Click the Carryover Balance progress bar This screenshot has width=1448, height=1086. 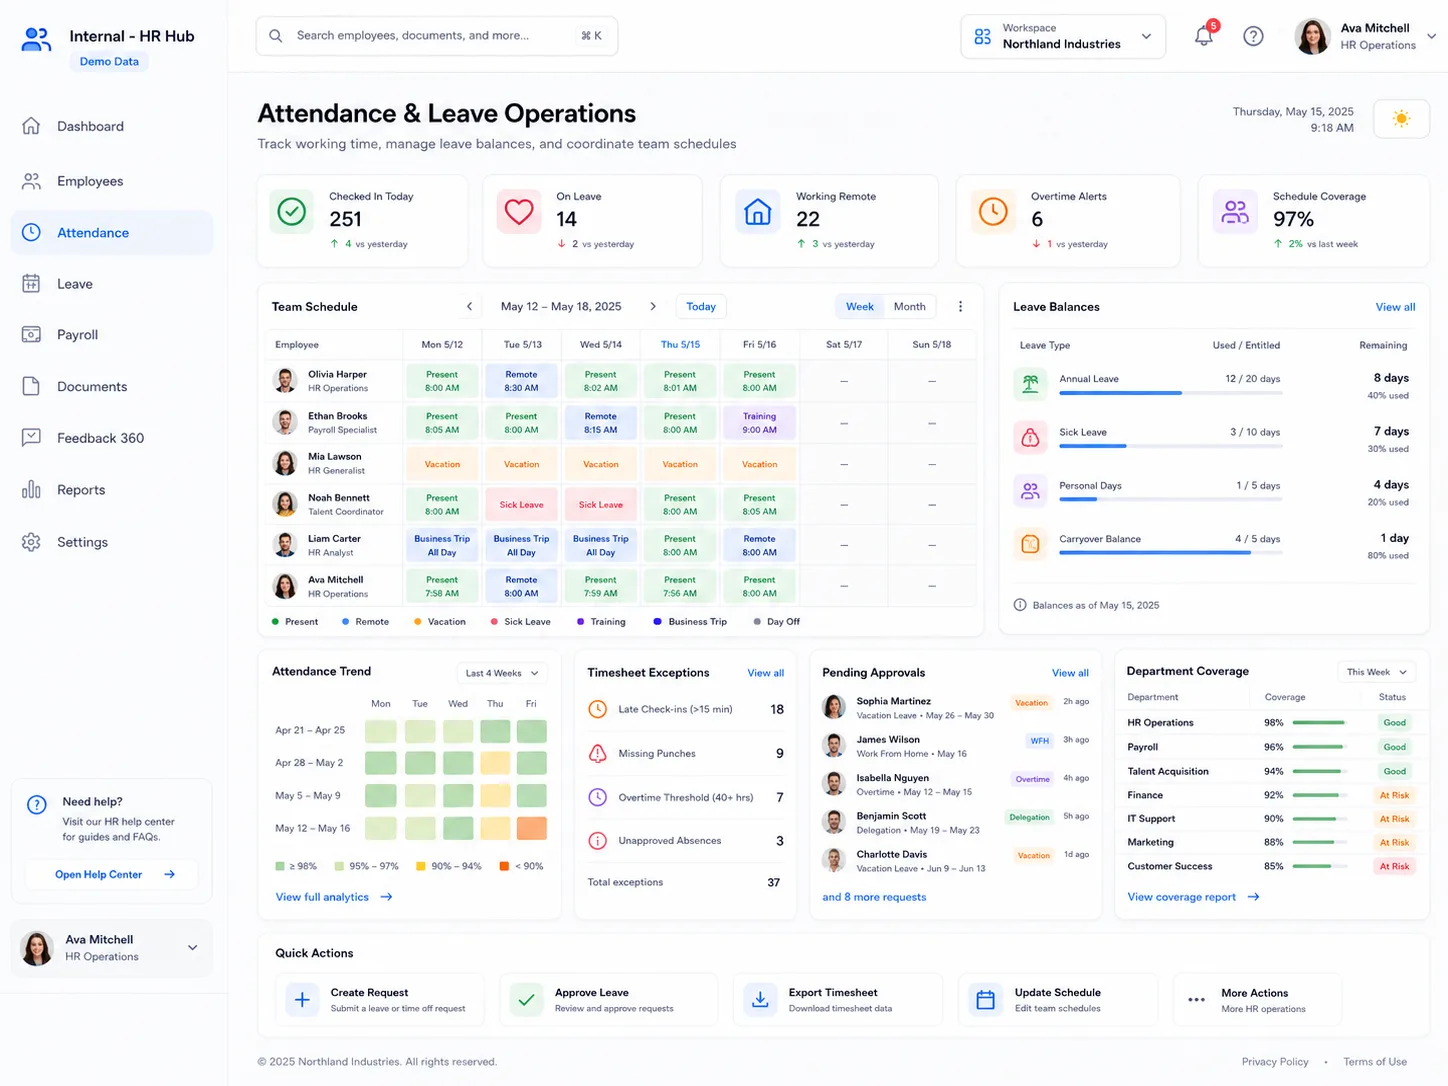click(1170, 553)
